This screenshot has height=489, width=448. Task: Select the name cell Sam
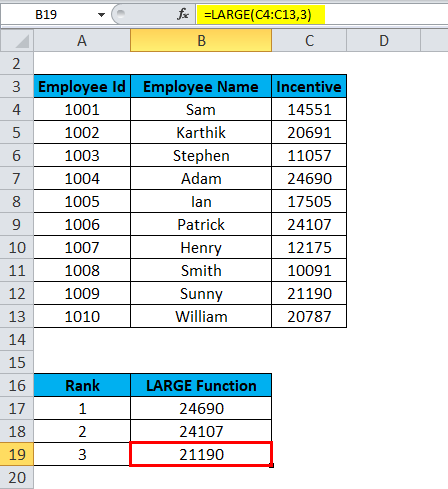click(x=201, y=109)
